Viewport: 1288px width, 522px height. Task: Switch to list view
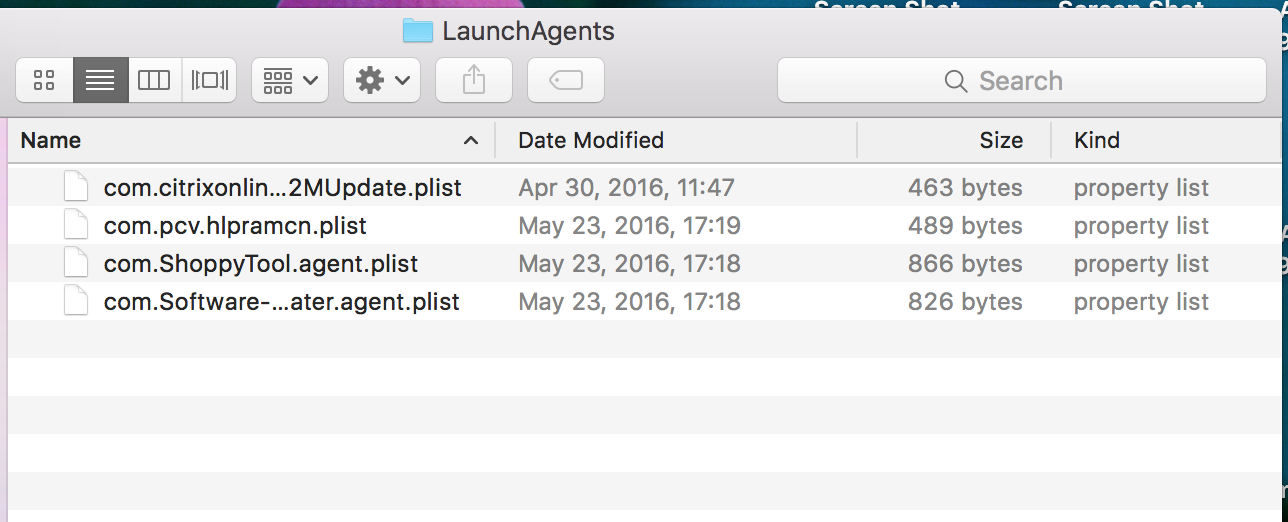click(100, 81)
